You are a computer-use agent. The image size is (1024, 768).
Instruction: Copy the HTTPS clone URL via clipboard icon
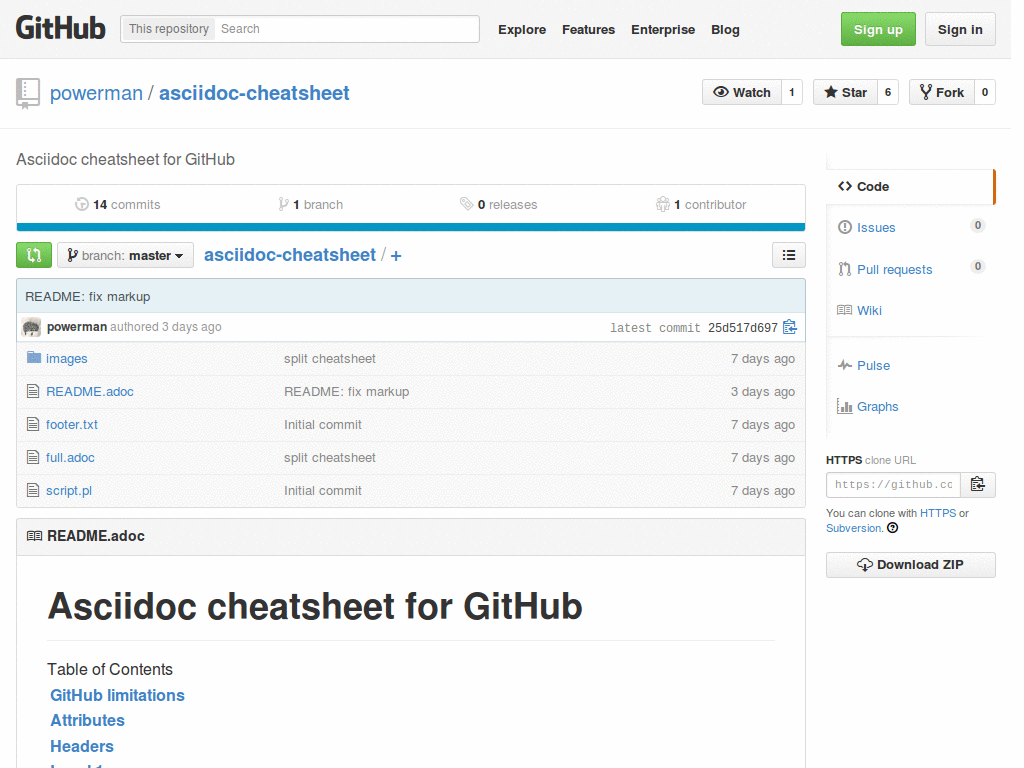pos(977,484)
